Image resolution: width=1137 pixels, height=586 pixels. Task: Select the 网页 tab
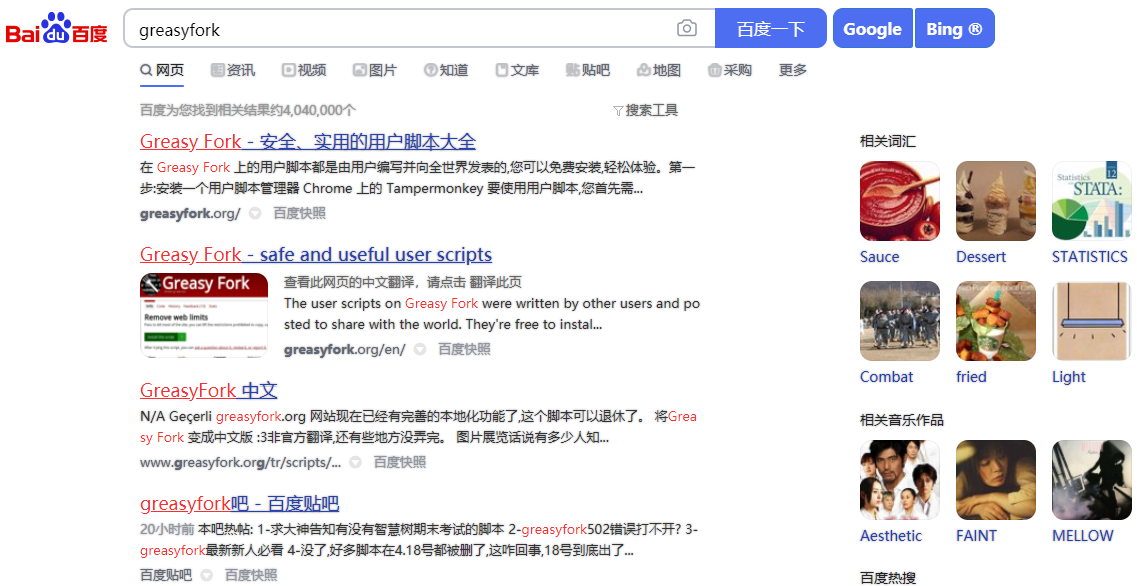tap(162, 70)
